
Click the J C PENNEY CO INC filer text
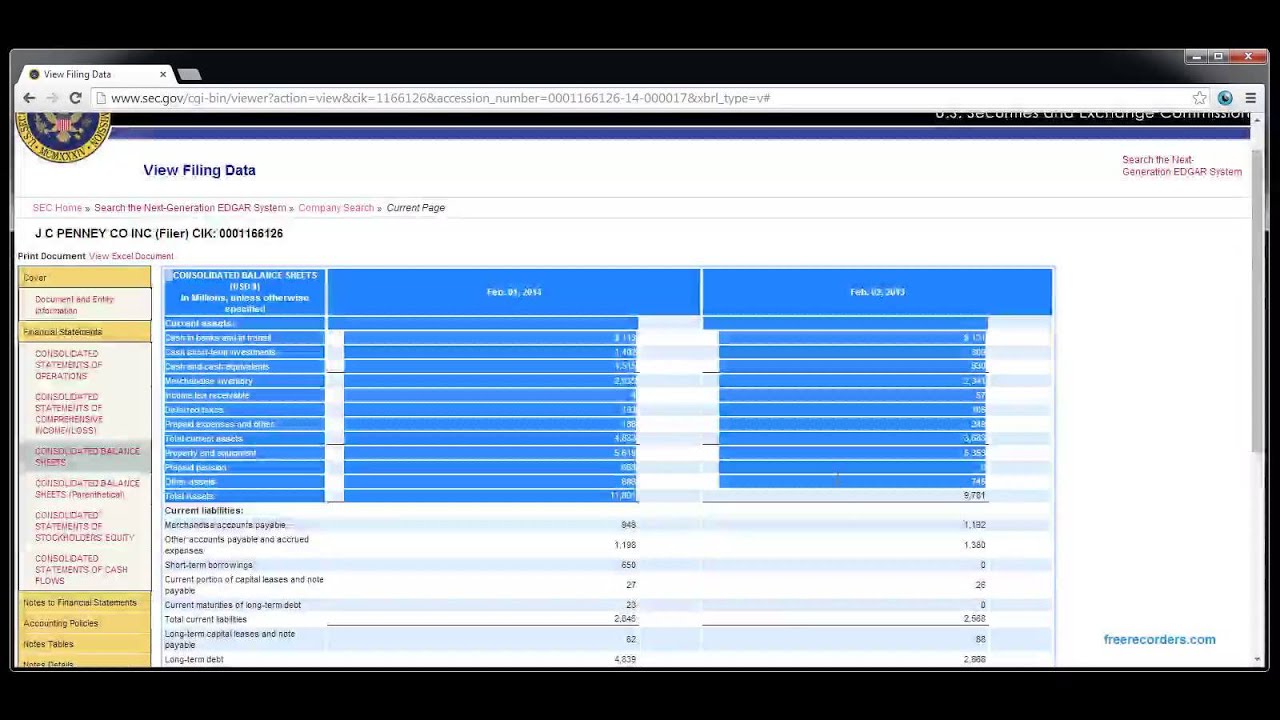pos(159,233)
